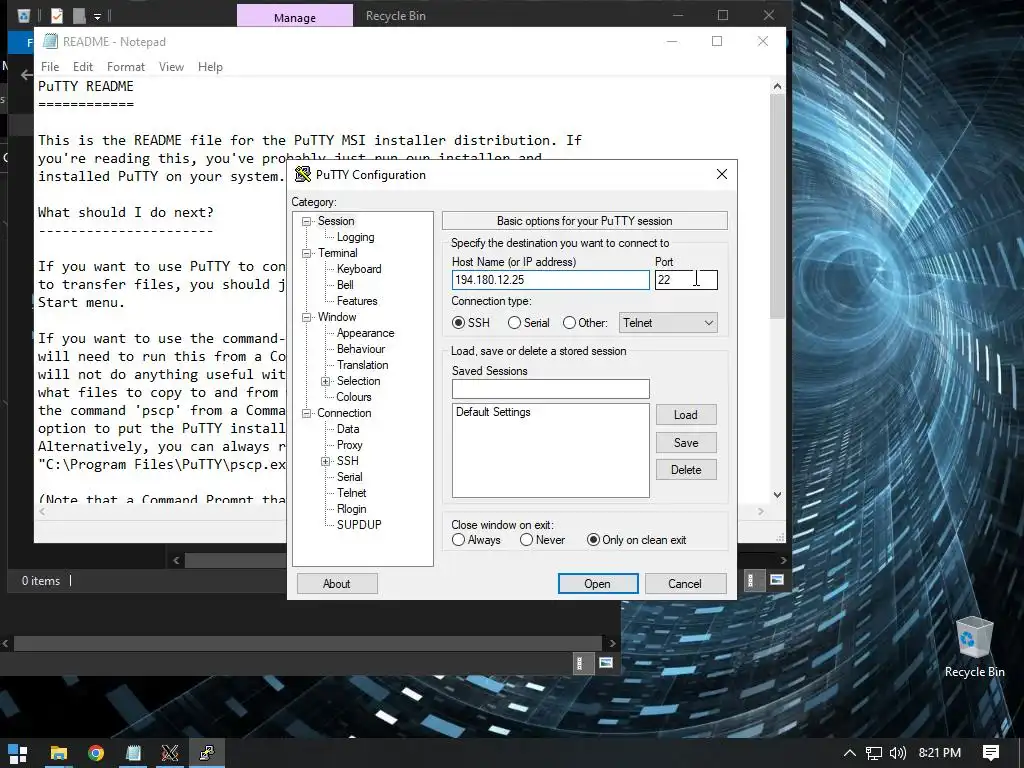Choose Only on clean exit option
This screenshot has width=1024, height=768.
[637, 540]
